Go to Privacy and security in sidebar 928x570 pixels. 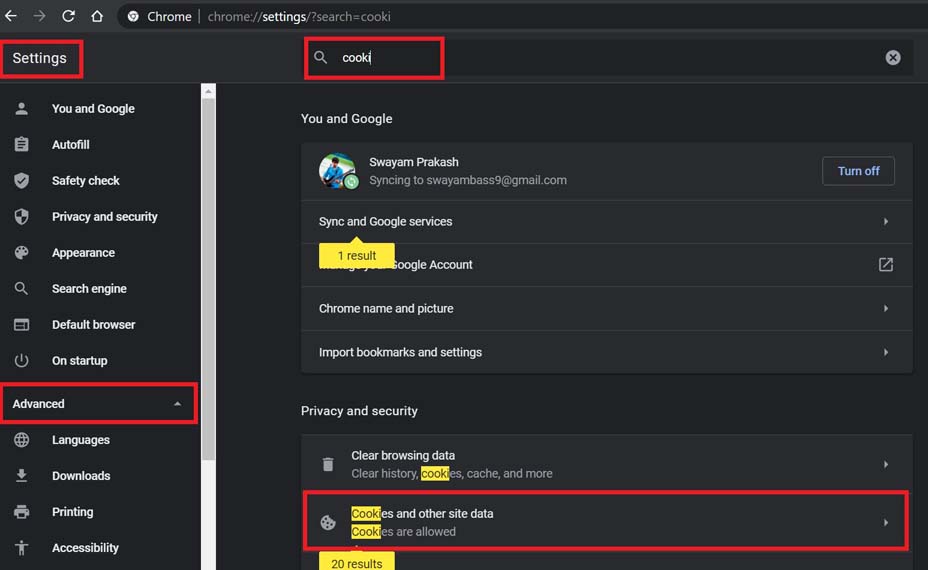(x=104, y=217)
